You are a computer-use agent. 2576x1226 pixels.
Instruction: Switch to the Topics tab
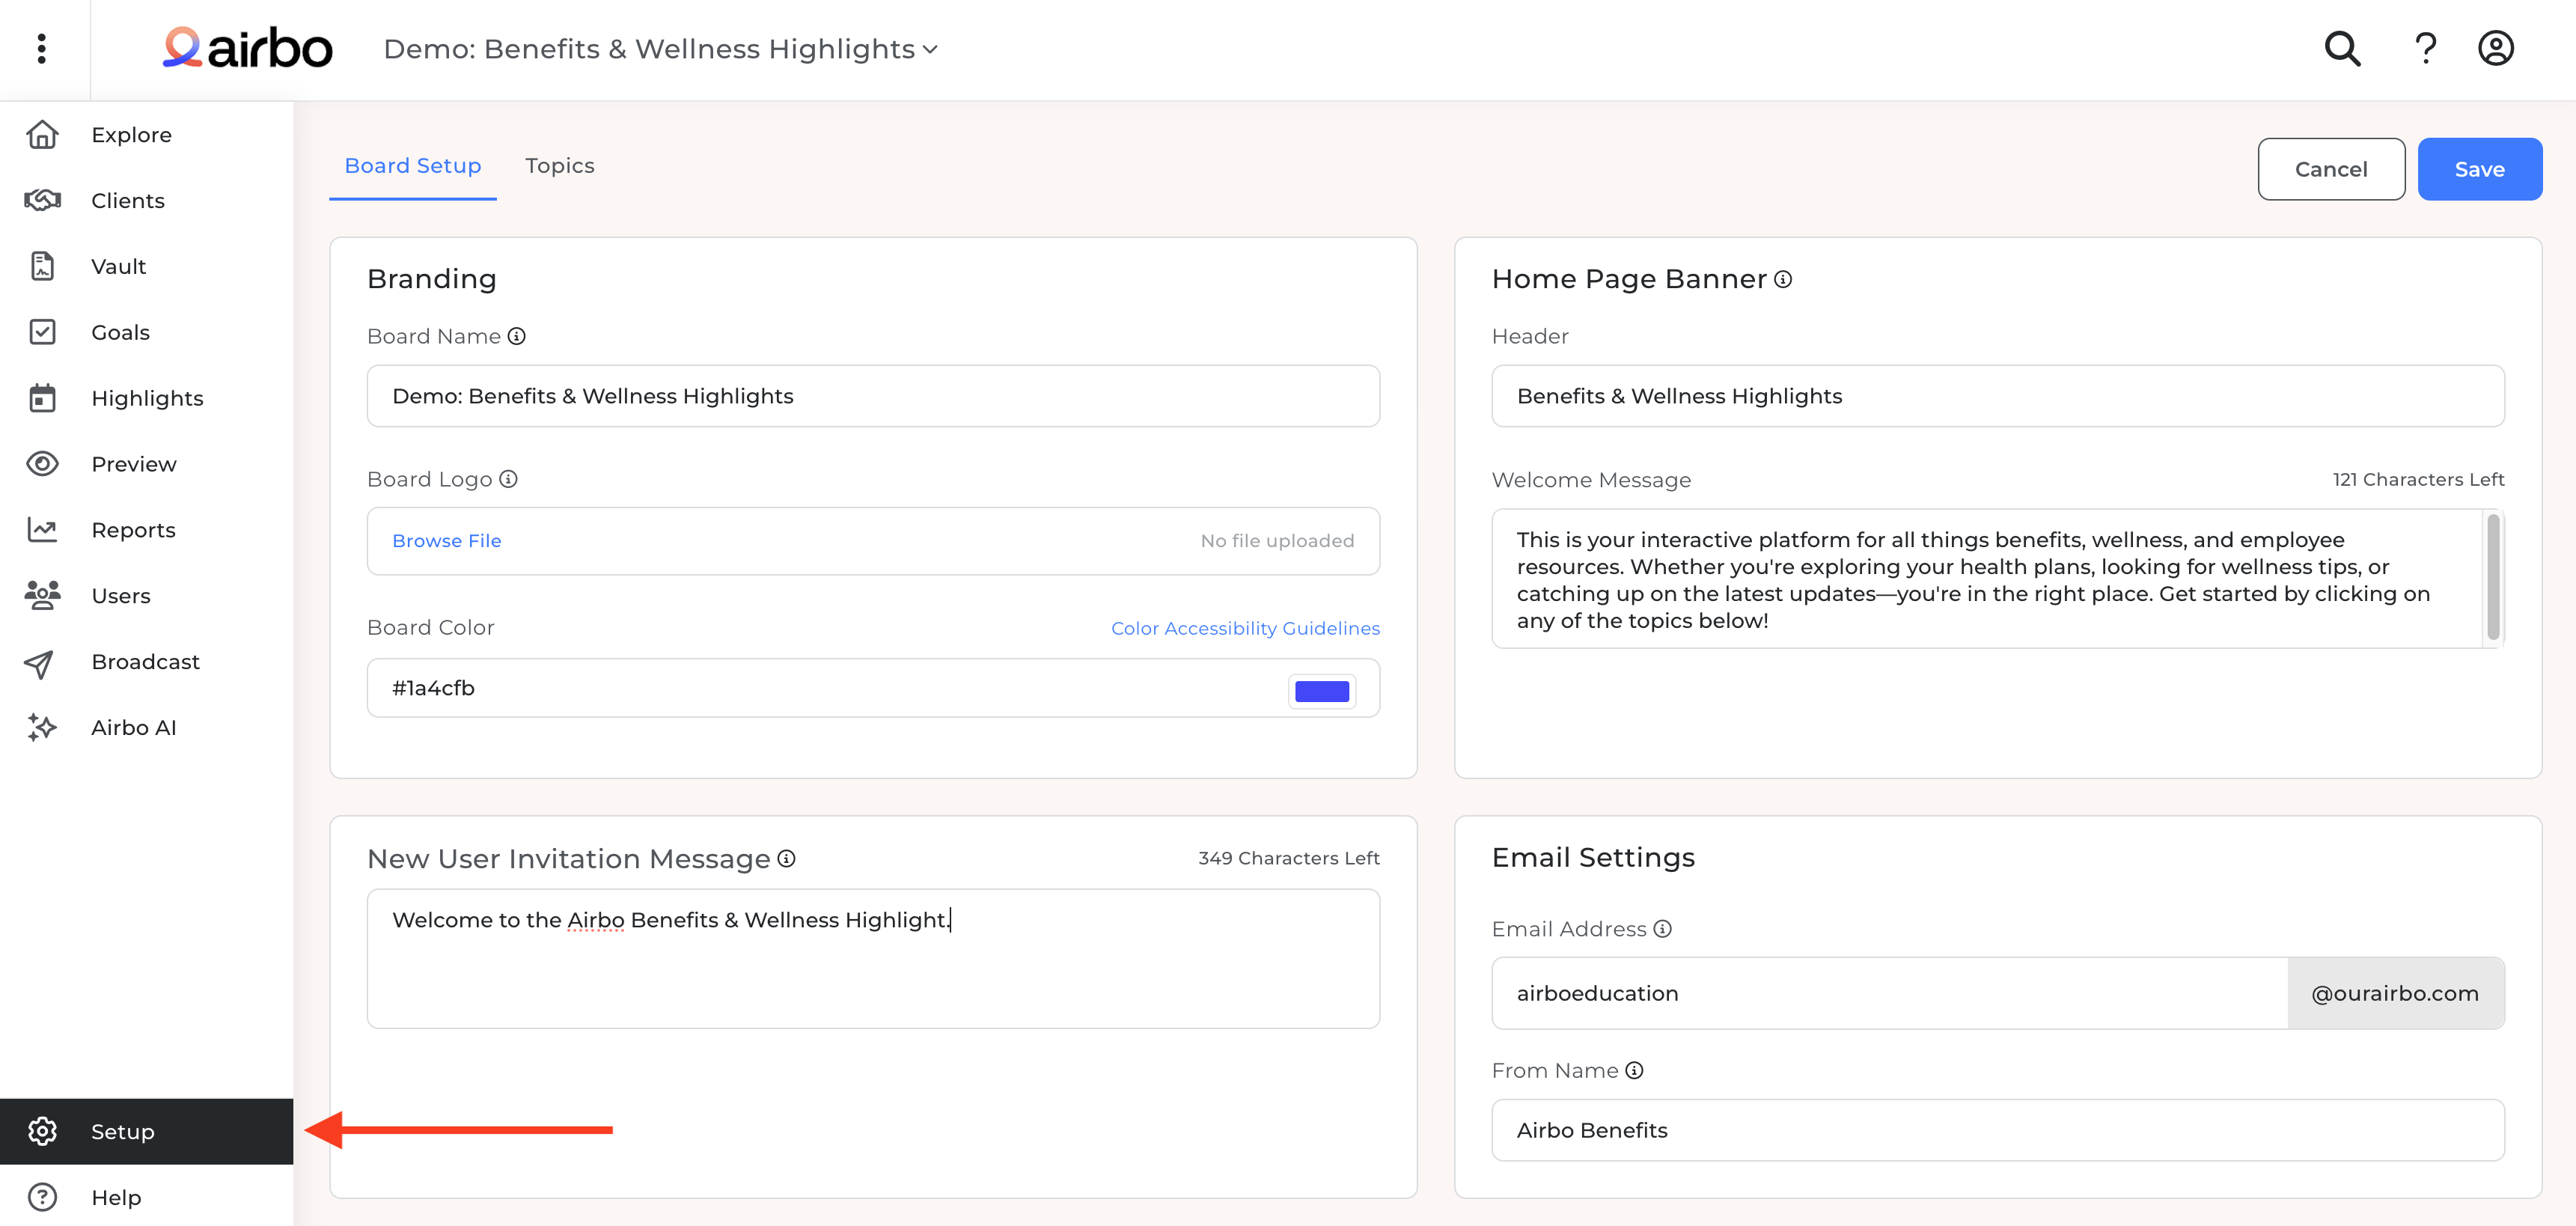click(x=560, y=166)
